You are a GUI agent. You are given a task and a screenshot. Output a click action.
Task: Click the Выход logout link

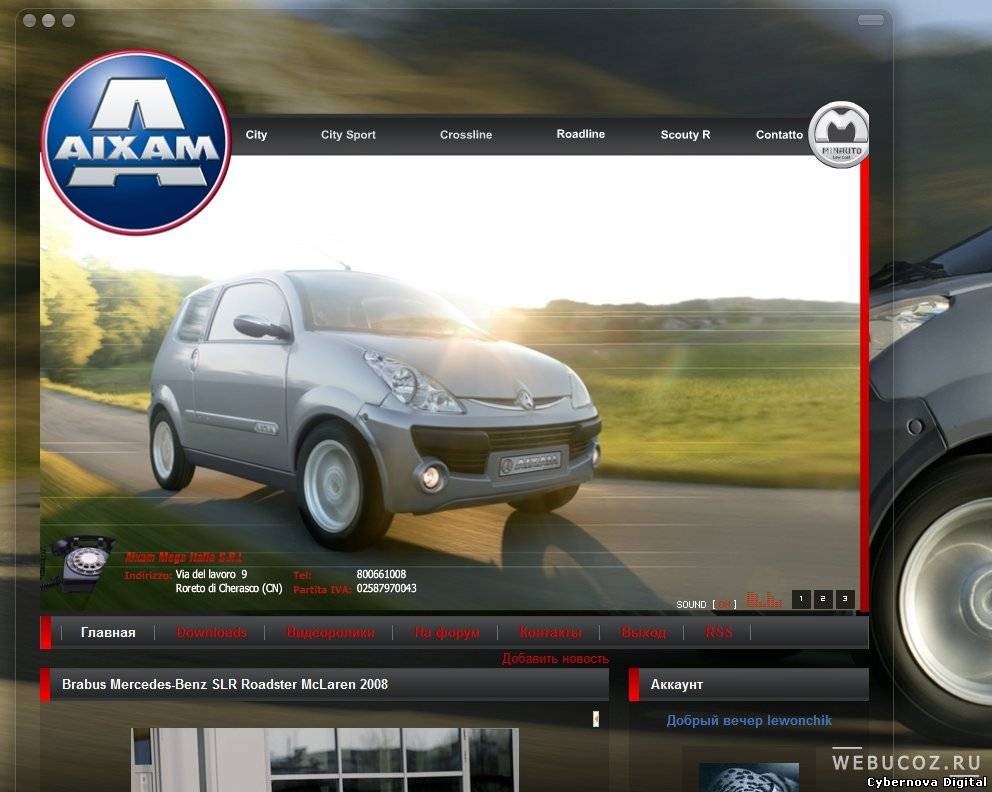pos(643,633)
